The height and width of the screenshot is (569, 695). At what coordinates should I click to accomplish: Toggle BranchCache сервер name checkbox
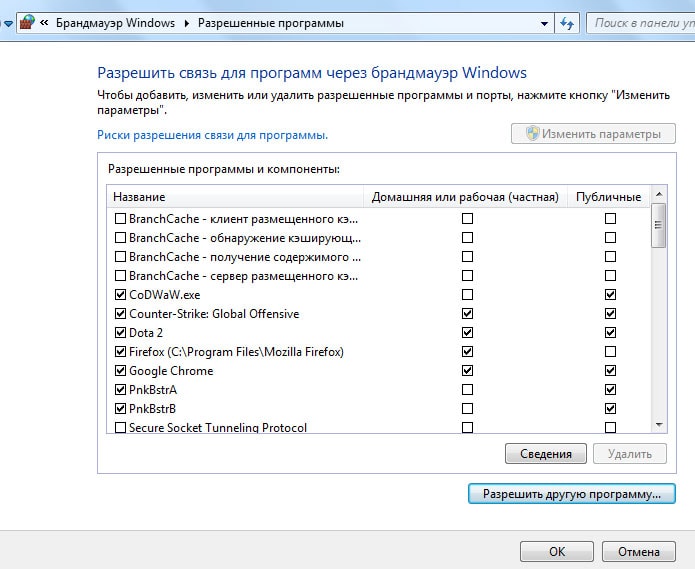tap(120, 276)
